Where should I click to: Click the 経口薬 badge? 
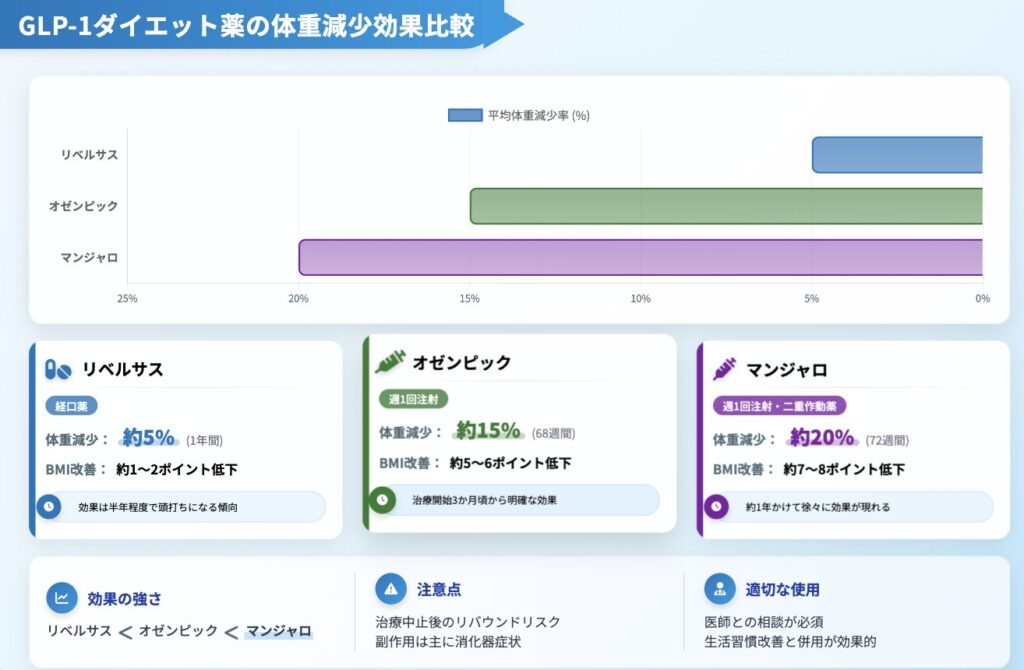pyautogui.click(x=71, y=406)
